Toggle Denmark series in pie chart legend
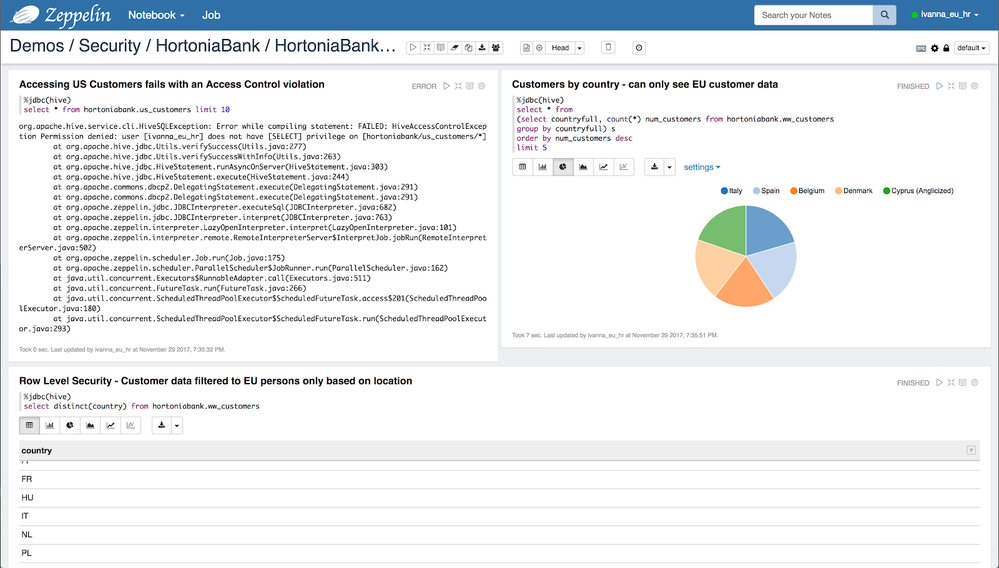This screenshot has width=999, height=568. click(854, 191)
